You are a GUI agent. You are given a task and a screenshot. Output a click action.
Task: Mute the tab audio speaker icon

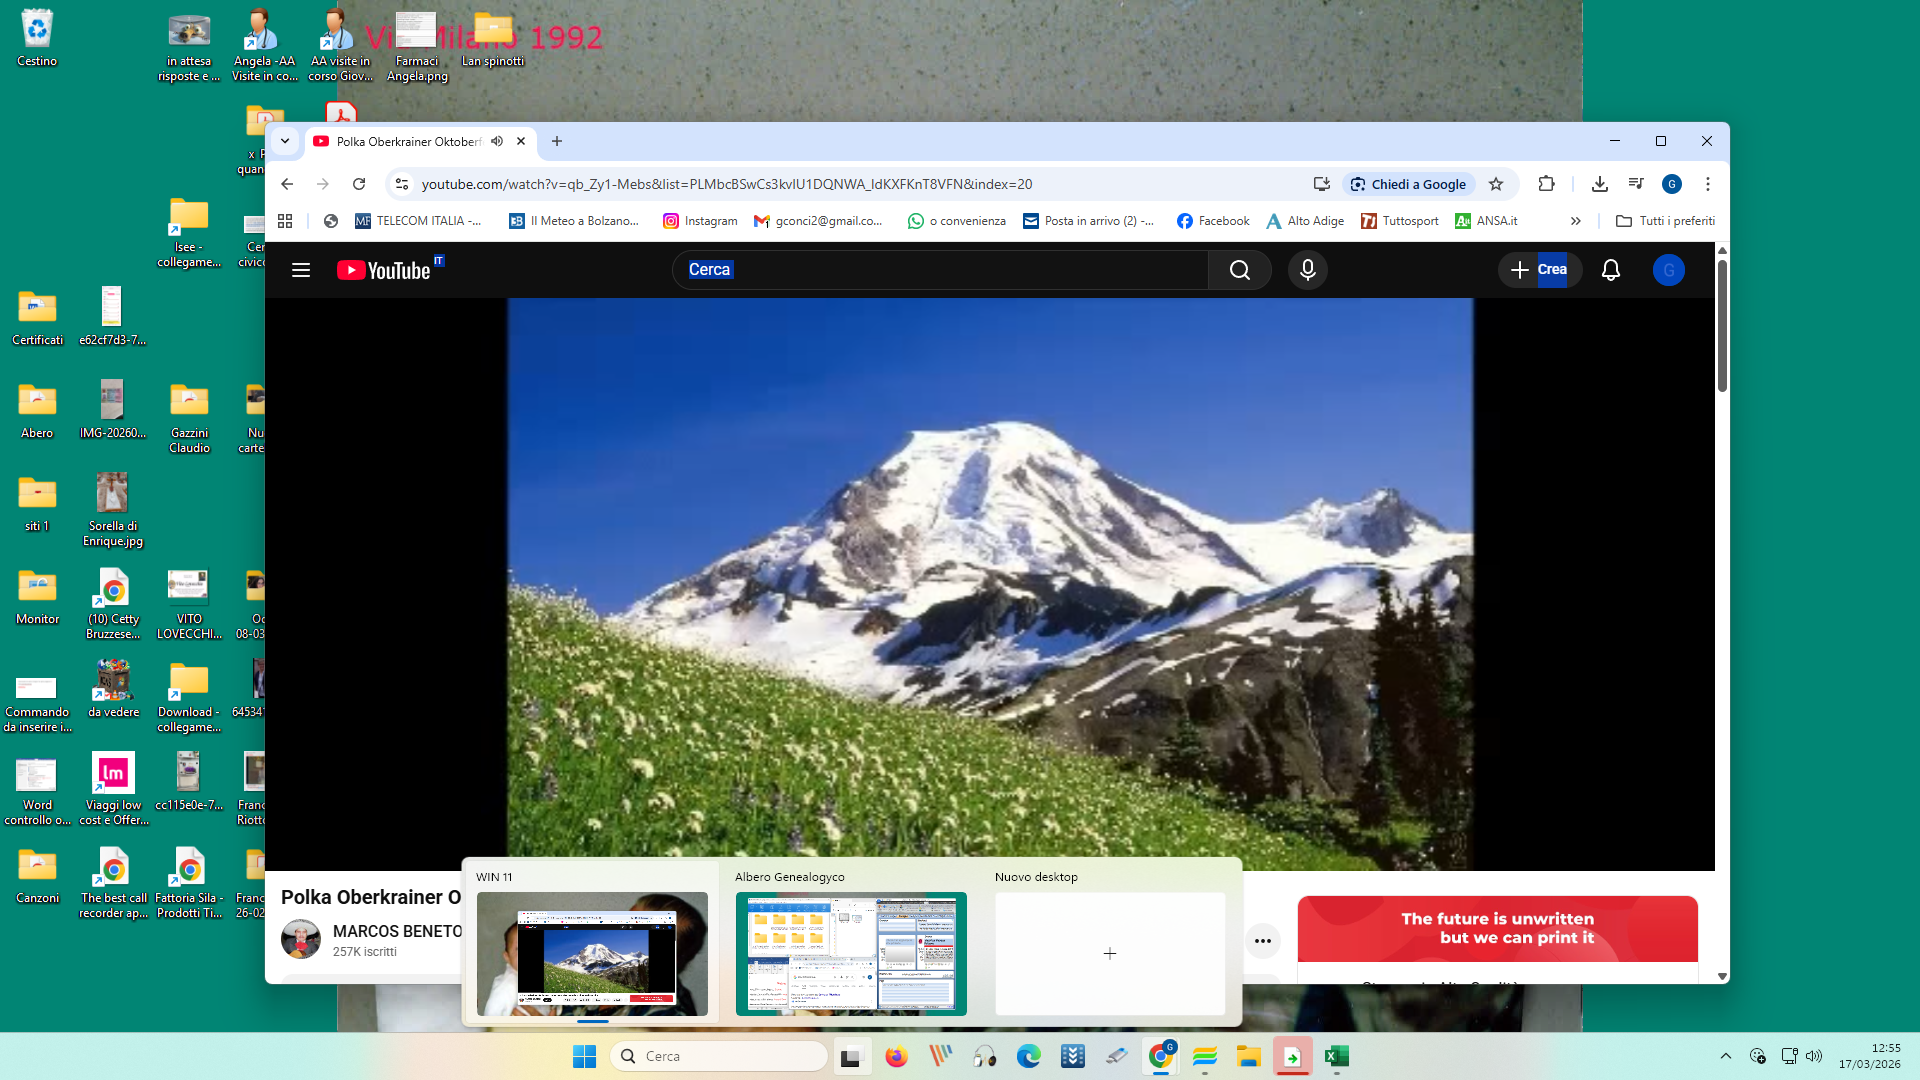tap(497, 141)
